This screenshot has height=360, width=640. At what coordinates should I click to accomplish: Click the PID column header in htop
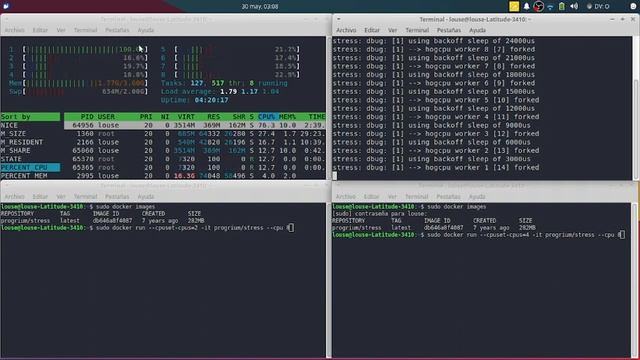click(x=87, y=117)
